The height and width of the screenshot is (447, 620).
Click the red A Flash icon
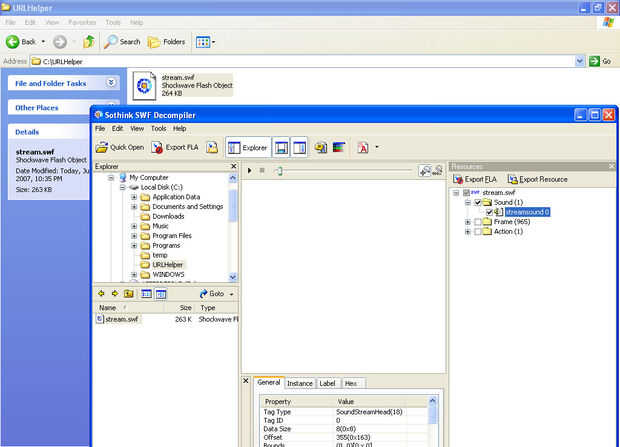(x=363, y=148)
